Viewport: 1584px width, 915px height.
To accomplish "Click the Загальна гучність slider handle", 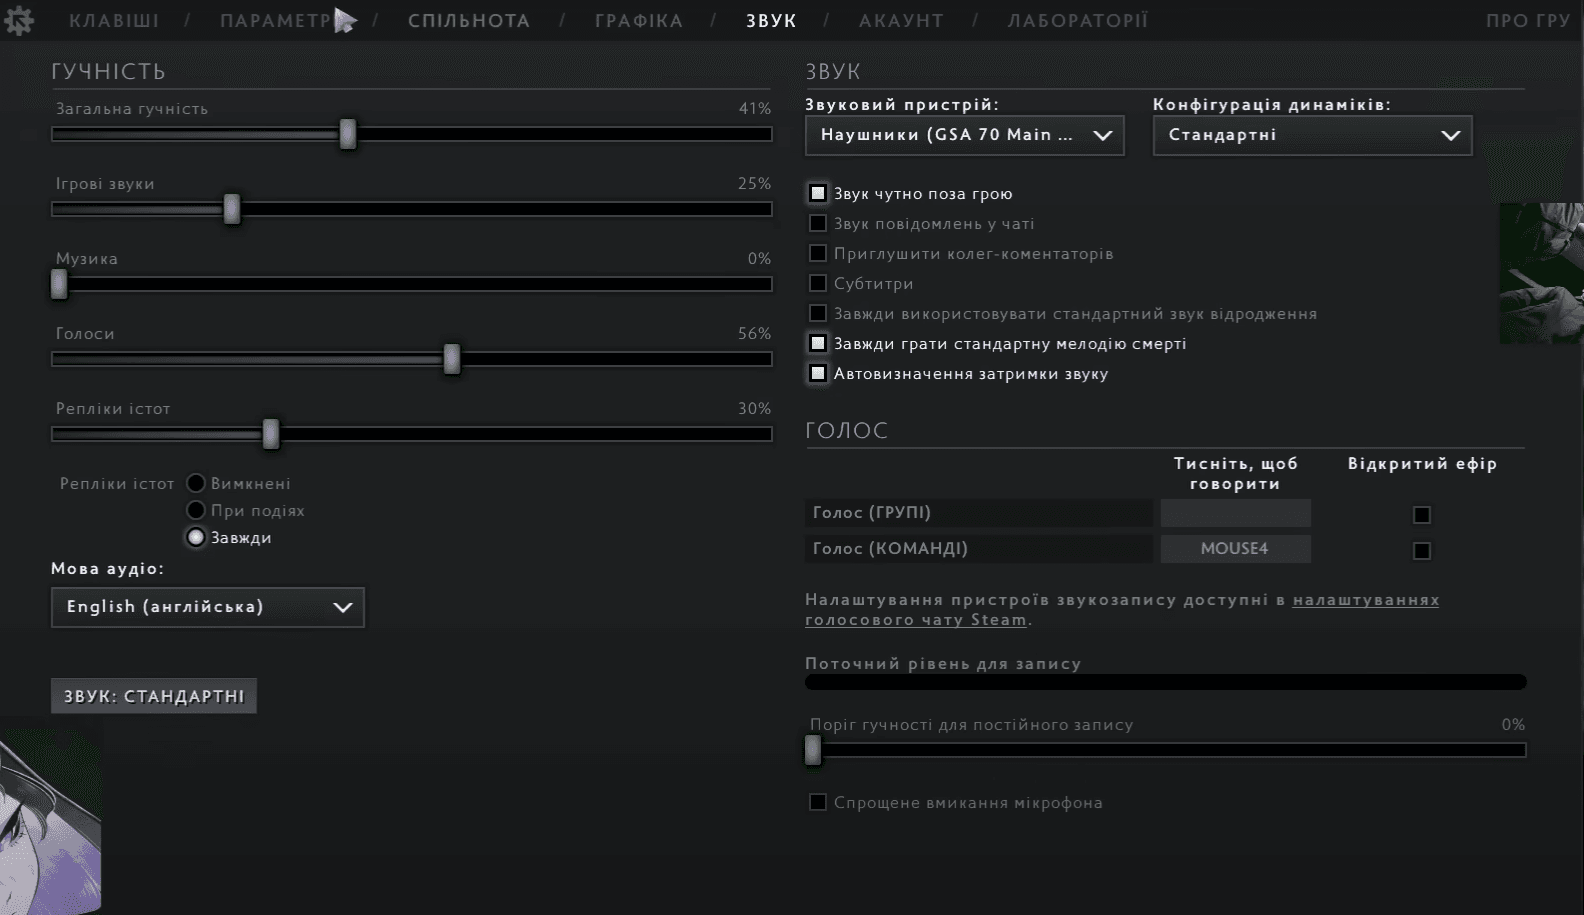I will (x=348, y=134).
